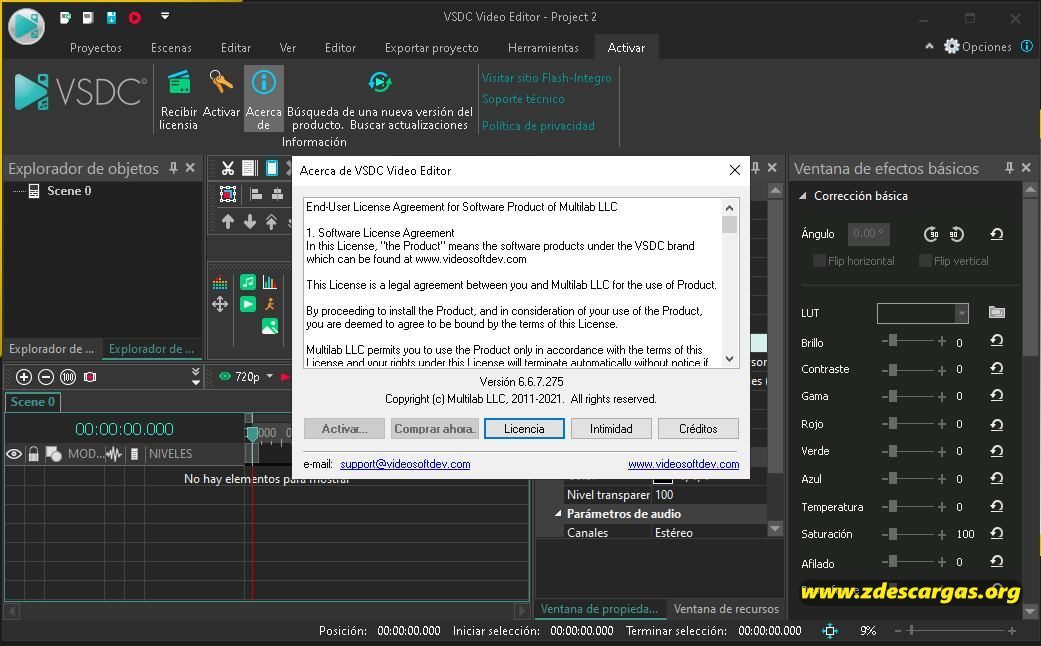Reset Brillo value with its reset arrow
This screenshot has width=1041, height=646.
[x=997, y=341]
